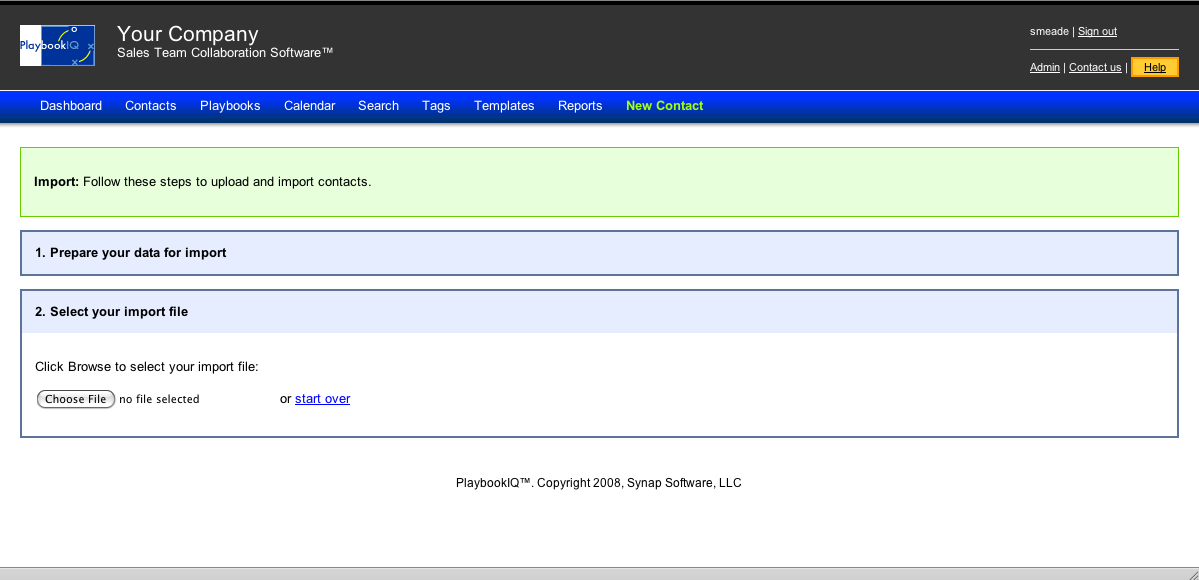Open the Admin link

pos(1044,68)
